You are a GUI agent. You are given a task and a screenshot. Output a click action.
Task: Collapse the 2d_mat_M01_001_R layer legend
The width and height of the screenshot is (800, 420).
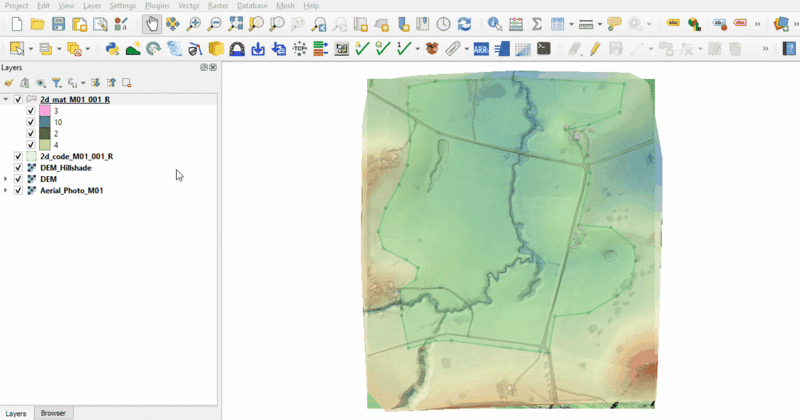coord(6,100)
